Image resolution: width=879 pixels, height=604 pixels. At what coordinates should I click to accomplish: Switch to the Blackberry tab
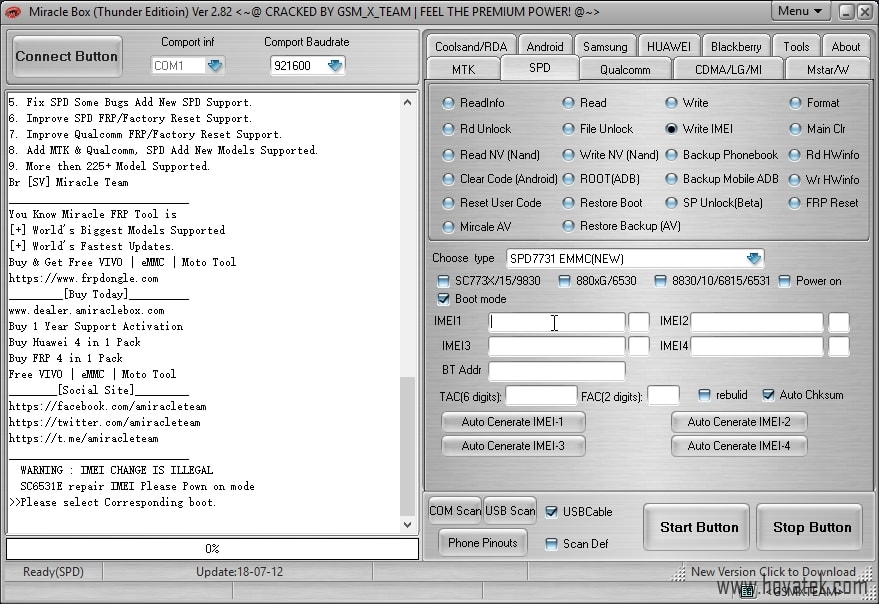click(736, 47)
